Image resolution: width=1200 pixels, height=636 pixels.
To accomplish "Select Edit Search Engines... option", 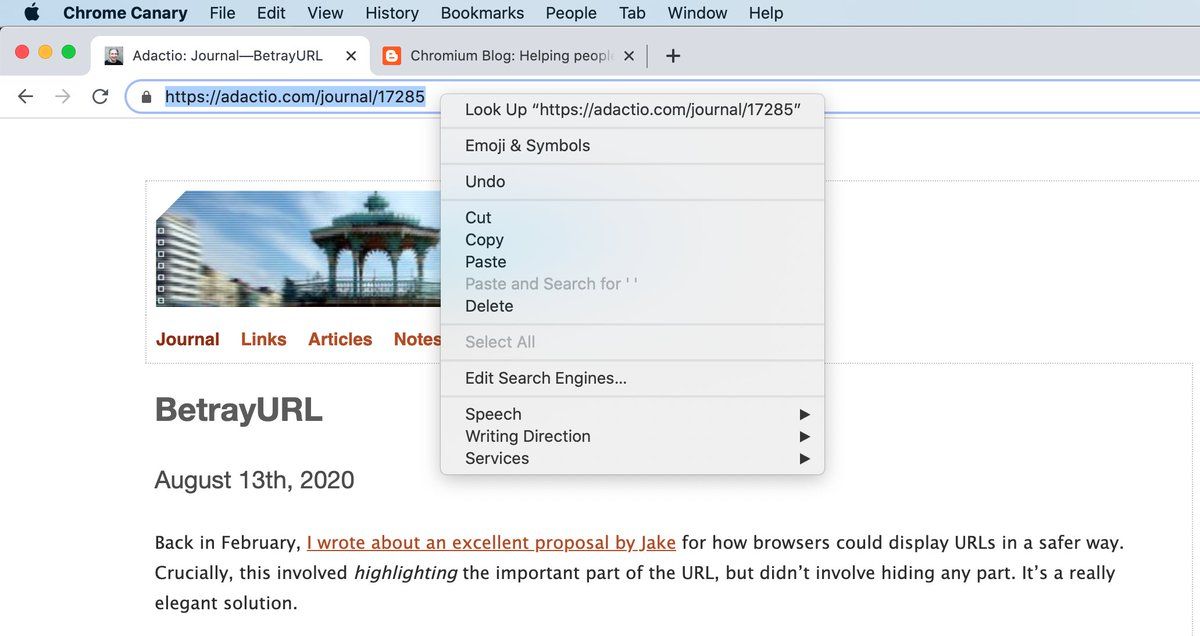I will click(x=632, y=378).
